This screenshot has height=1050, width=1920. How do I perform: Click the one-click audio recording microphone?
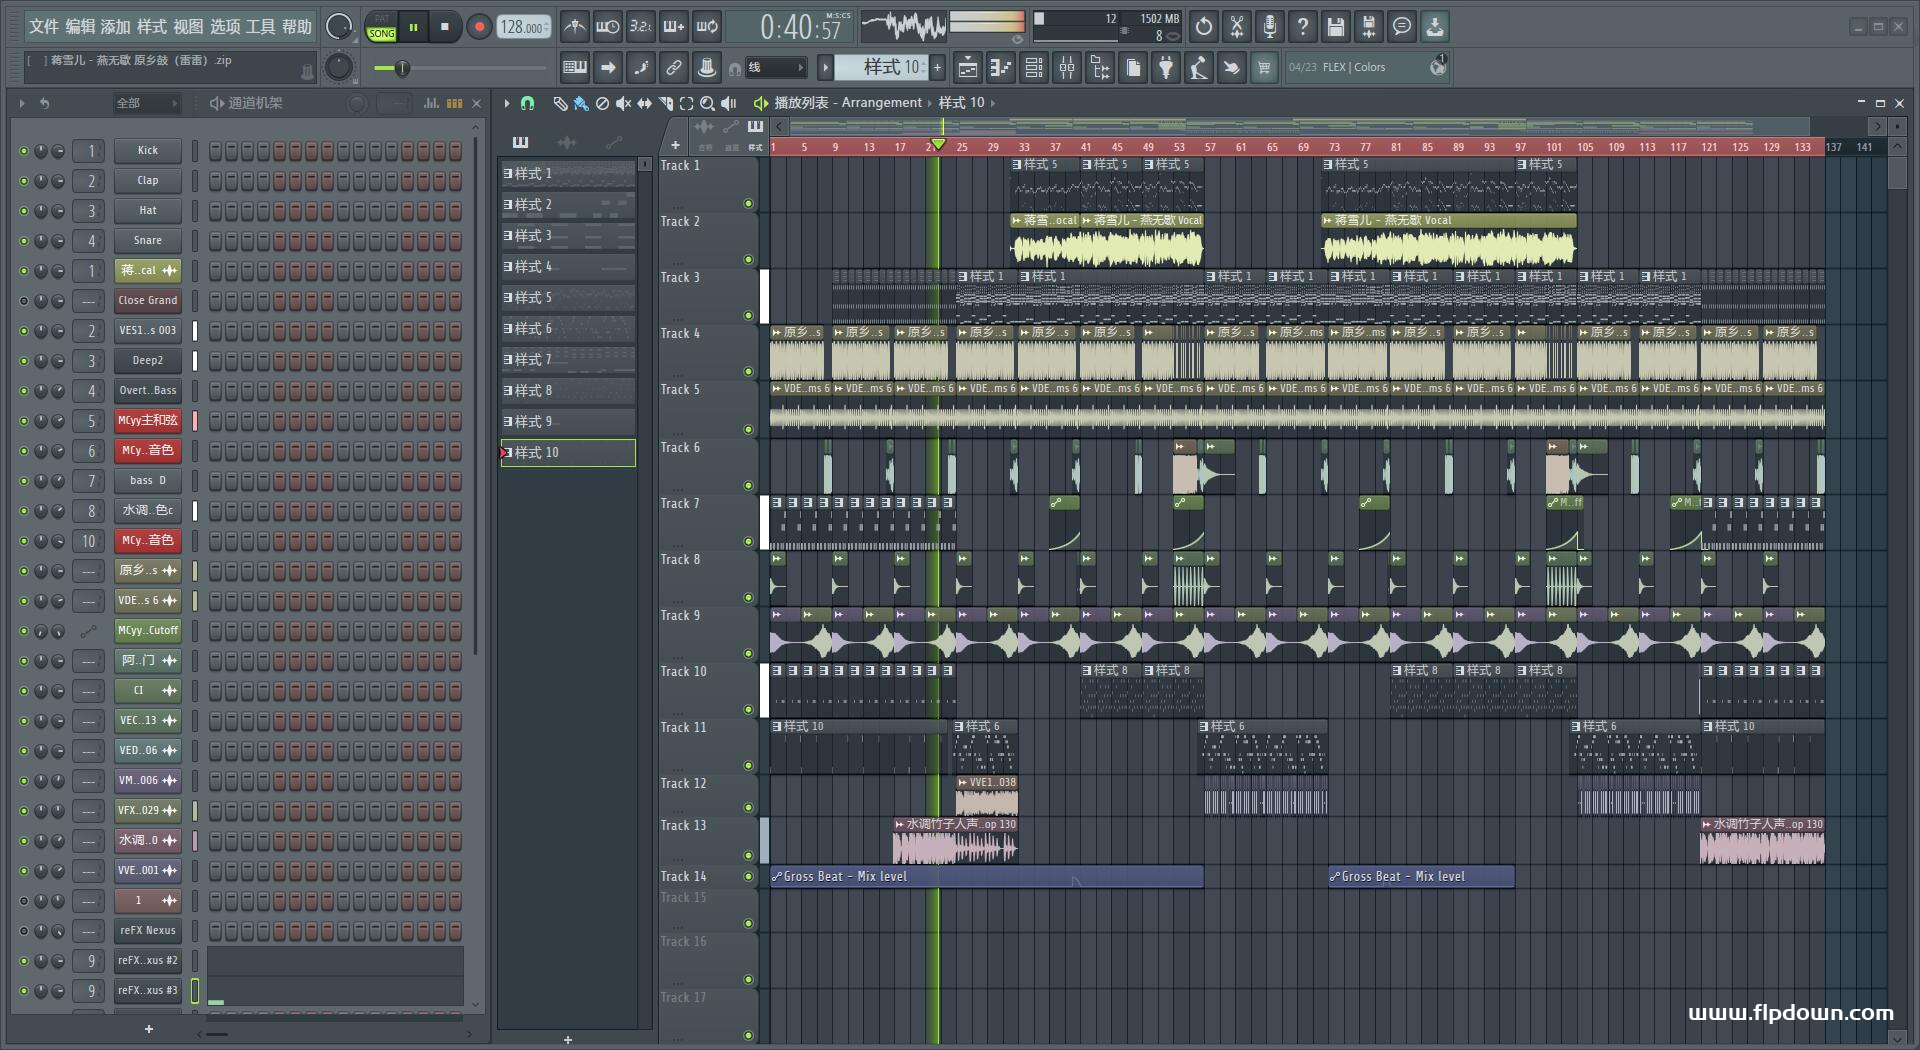click(1270, 27)
